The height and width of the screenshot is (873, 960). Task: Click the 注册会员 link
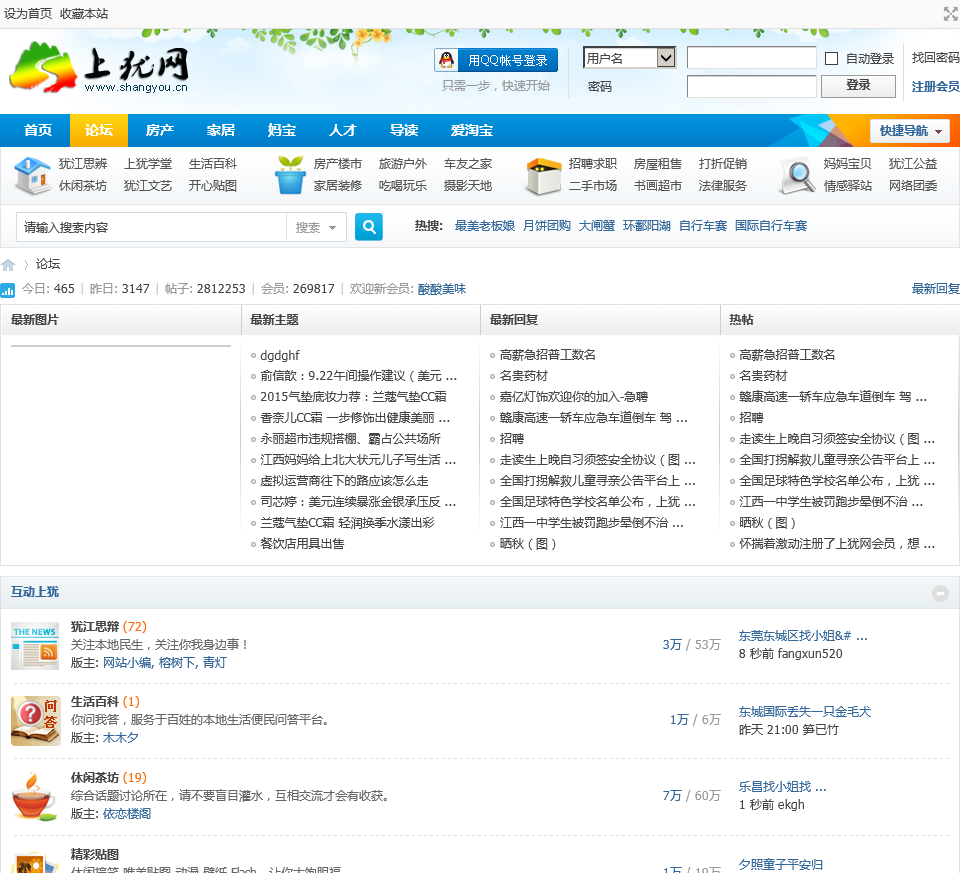pyautogui.click(x=936, y=87)
